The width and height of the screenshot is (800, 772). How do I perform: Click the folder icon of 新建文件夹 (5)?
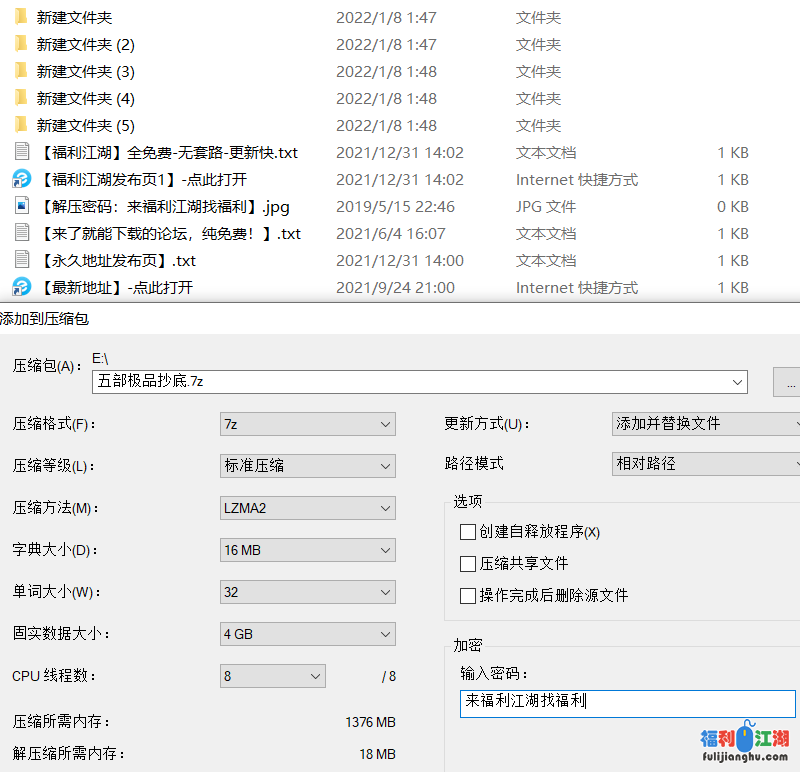pyautogui.click(x=21, y=125)
